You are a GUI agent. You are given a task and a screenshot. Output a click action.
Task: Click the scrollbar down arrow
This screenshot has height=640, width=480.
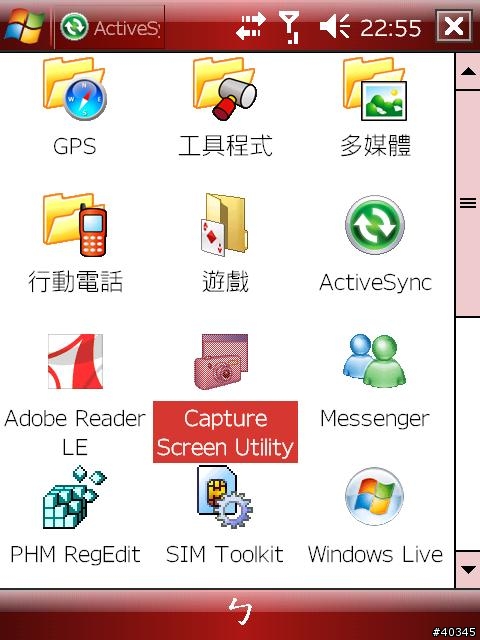(x=468, y=570)
